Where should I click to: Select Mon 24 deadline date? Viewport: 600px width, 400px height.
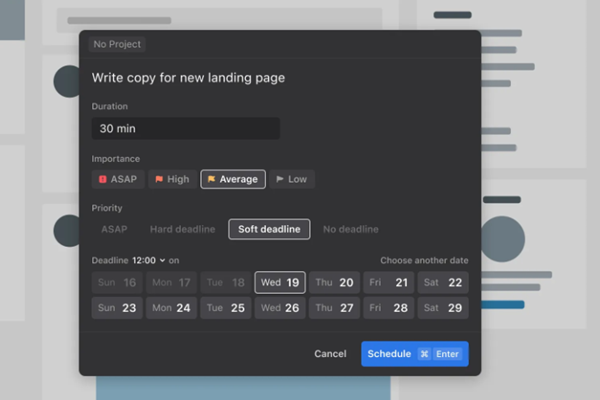point(171,308)
